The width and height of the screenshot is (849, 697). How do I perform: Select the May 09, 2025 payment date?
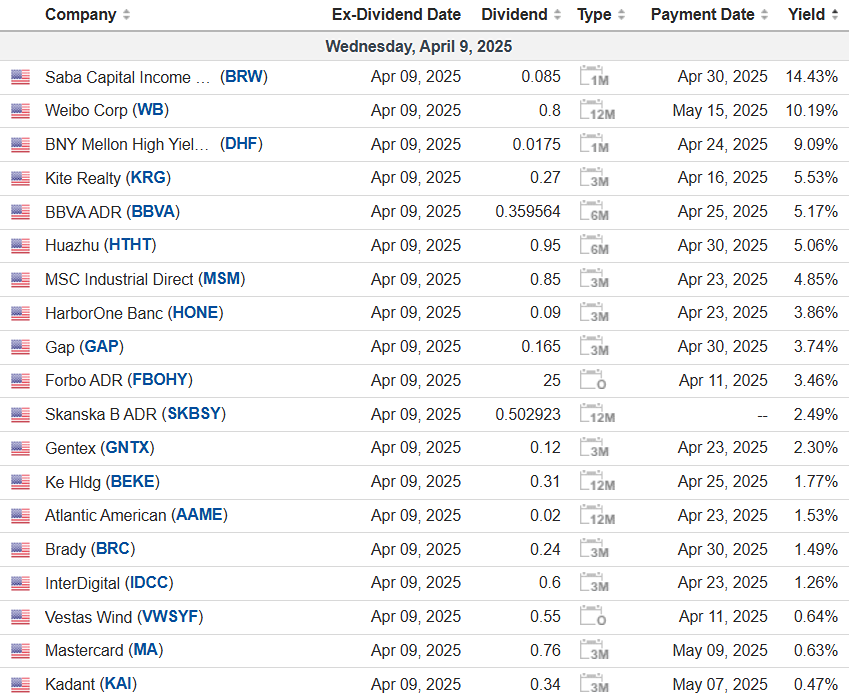pyautogui.click(x=720, y=650)
